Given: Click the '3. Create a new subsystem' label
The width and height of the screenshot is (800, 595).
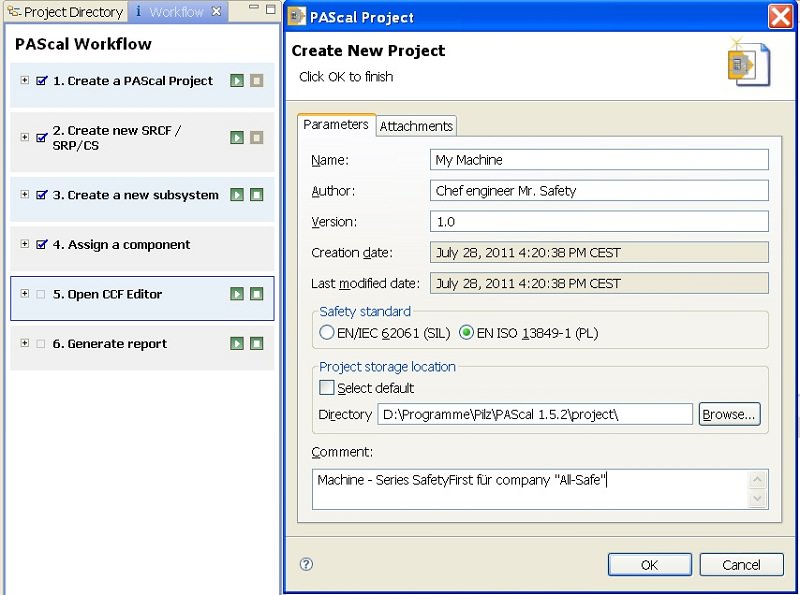Looking at the screenshot, I should [136, 195].
